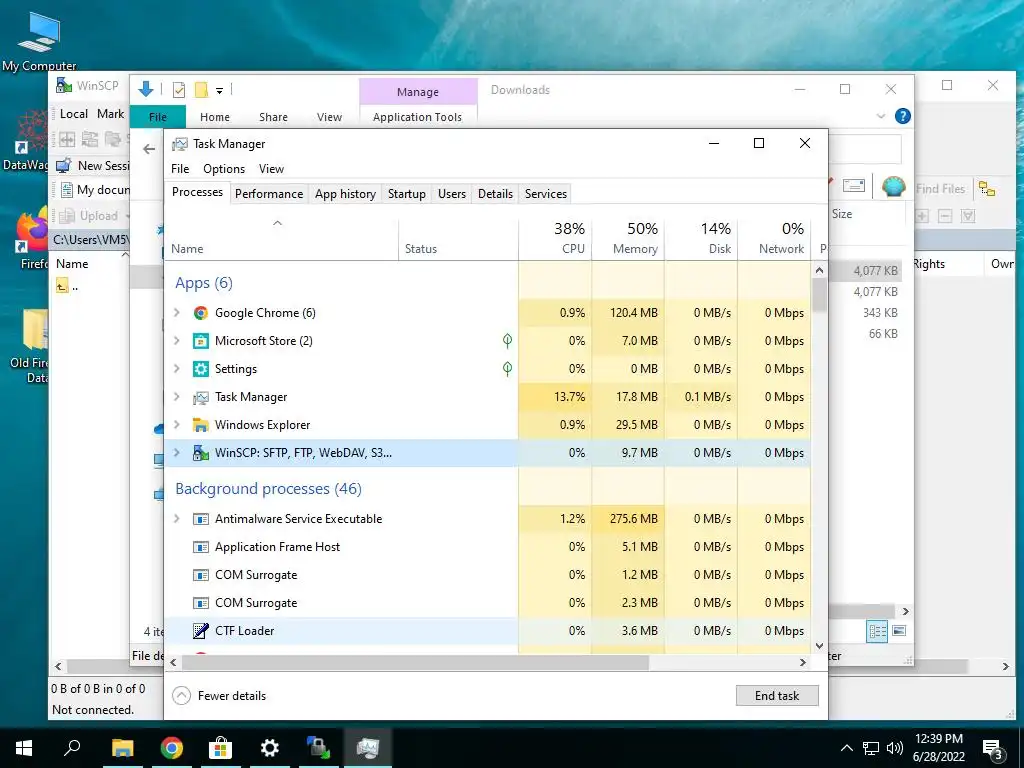Expand the Windows Explorer process row
Image resolution: width=1024 pixels, height=768 pixels.
[x=176, y=425]
